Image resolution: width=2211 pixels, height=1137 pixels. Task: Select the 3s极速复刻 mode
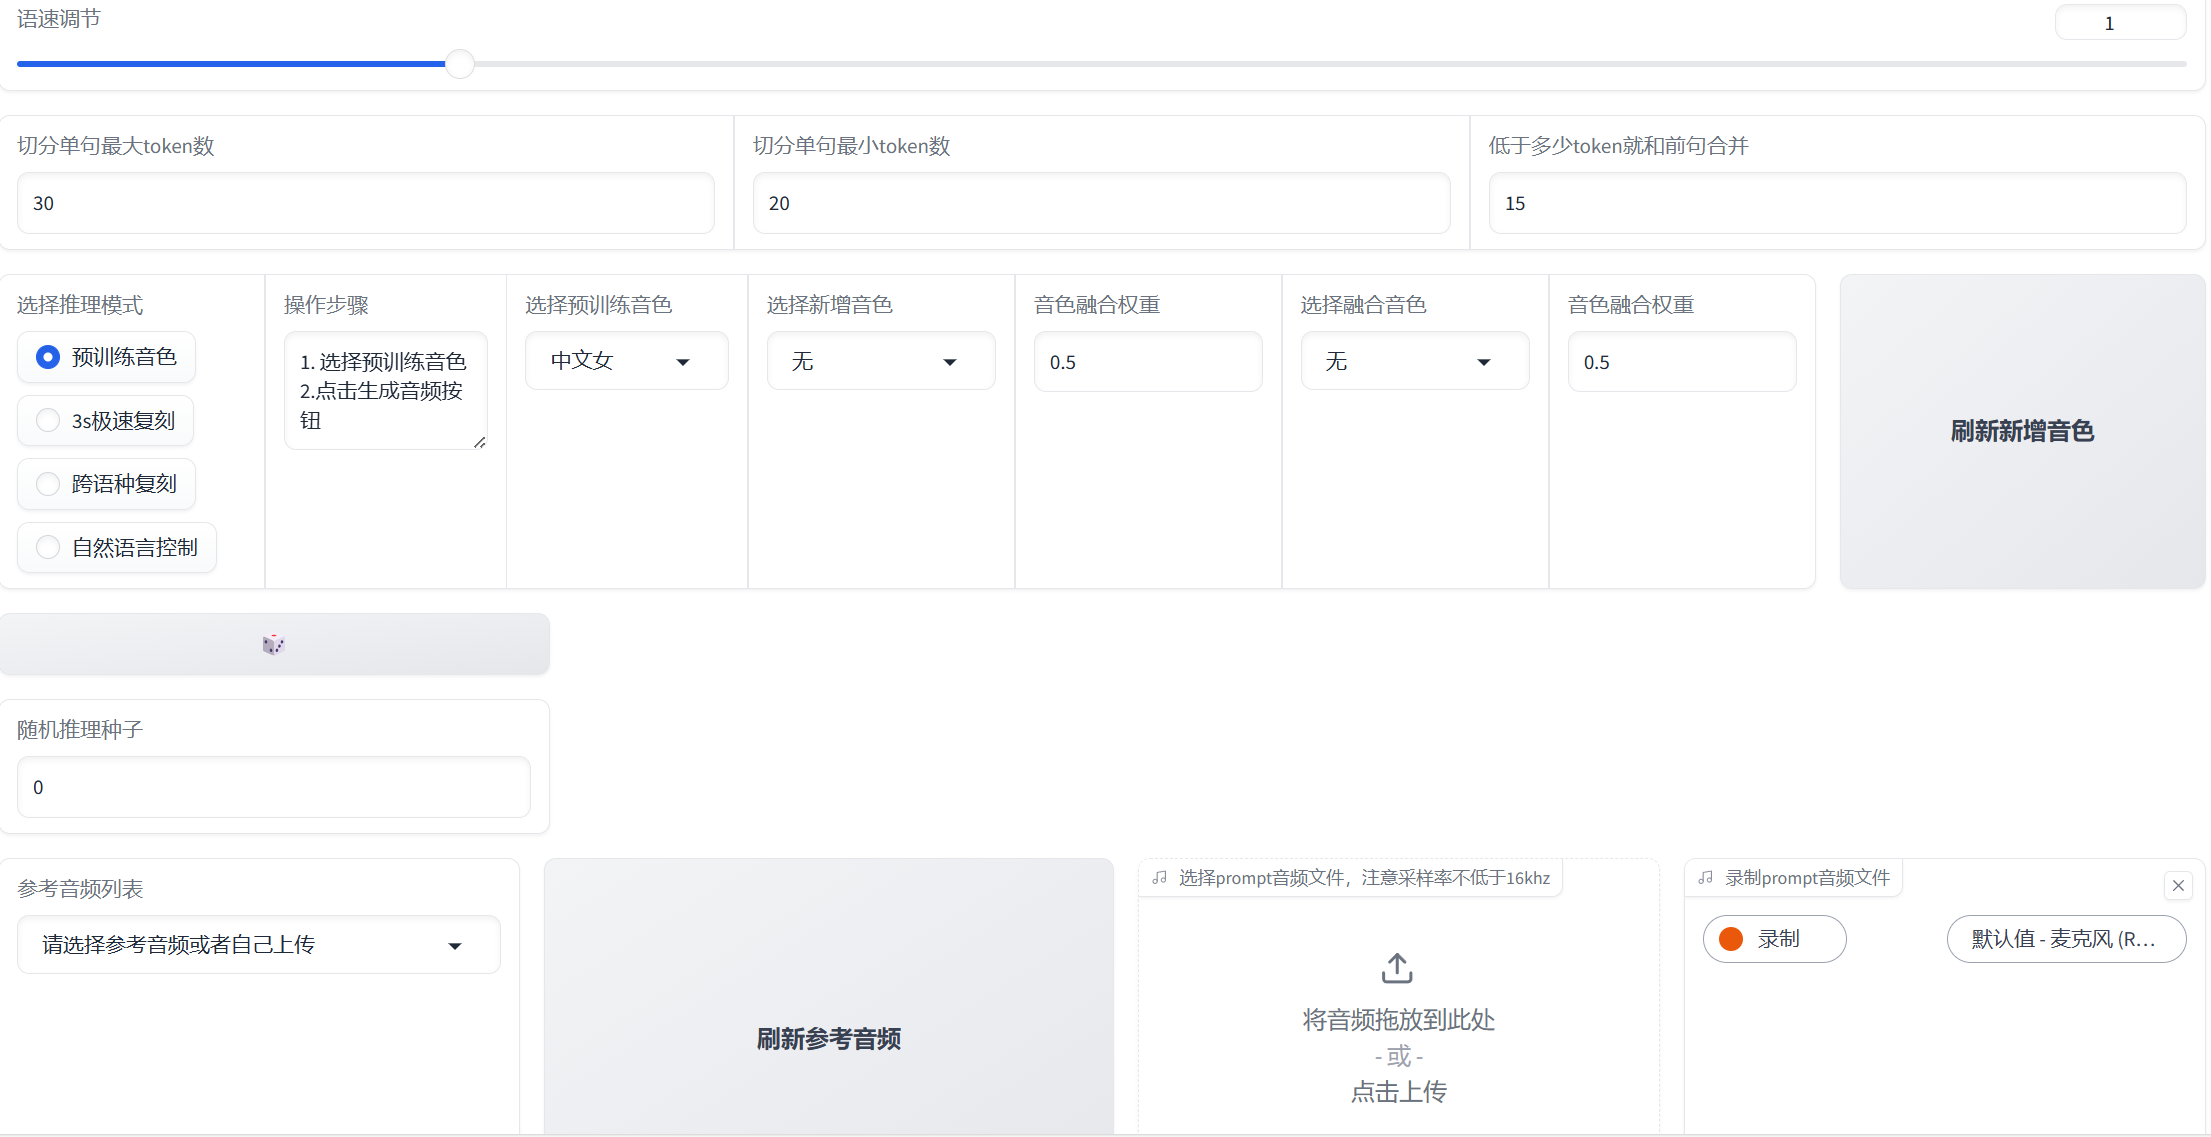point(106,421)
